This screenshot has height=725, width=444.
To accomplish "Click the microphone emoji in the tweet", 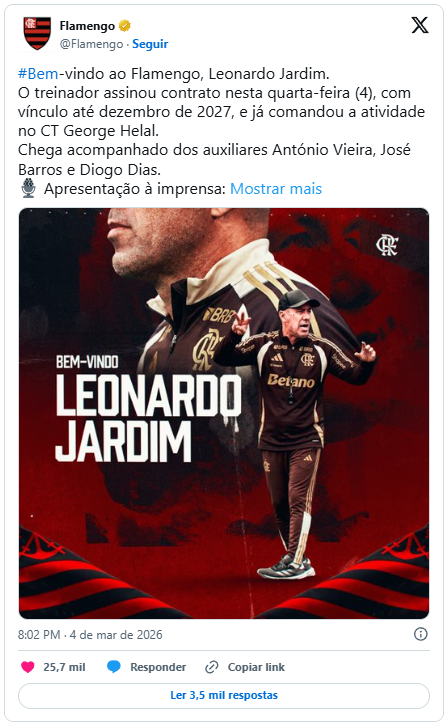I will pos(28,188).
